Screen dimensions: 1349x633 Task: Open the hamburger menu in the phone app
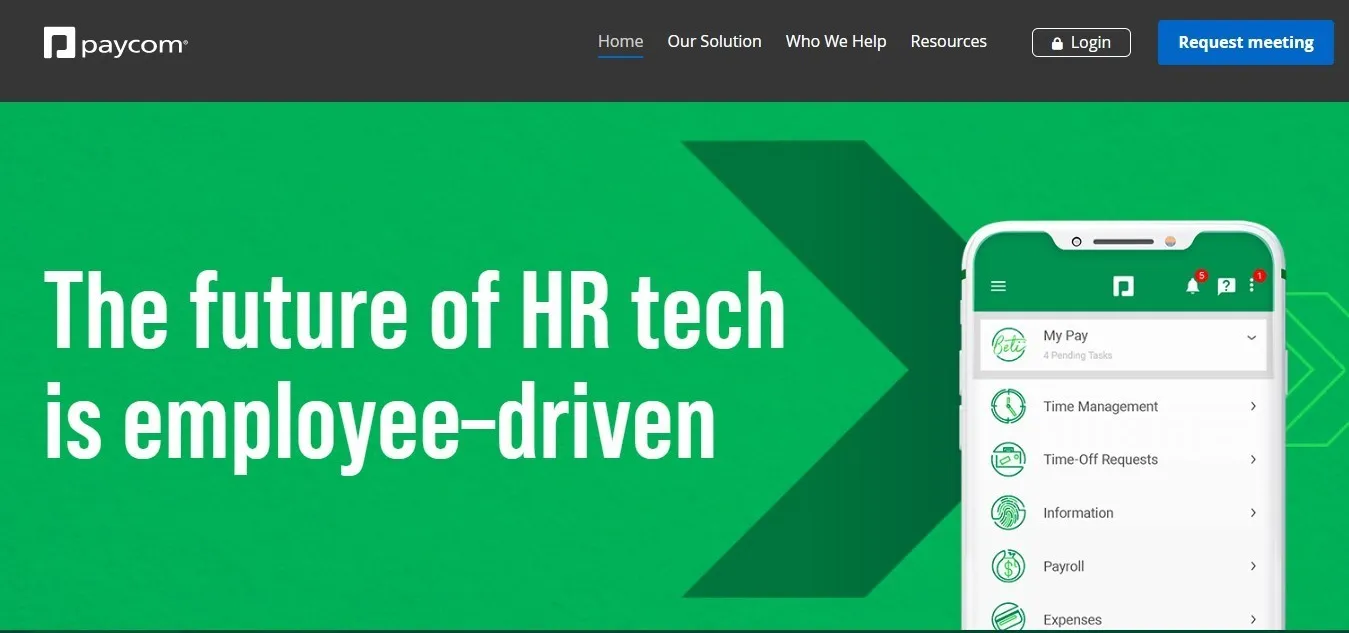998,286
